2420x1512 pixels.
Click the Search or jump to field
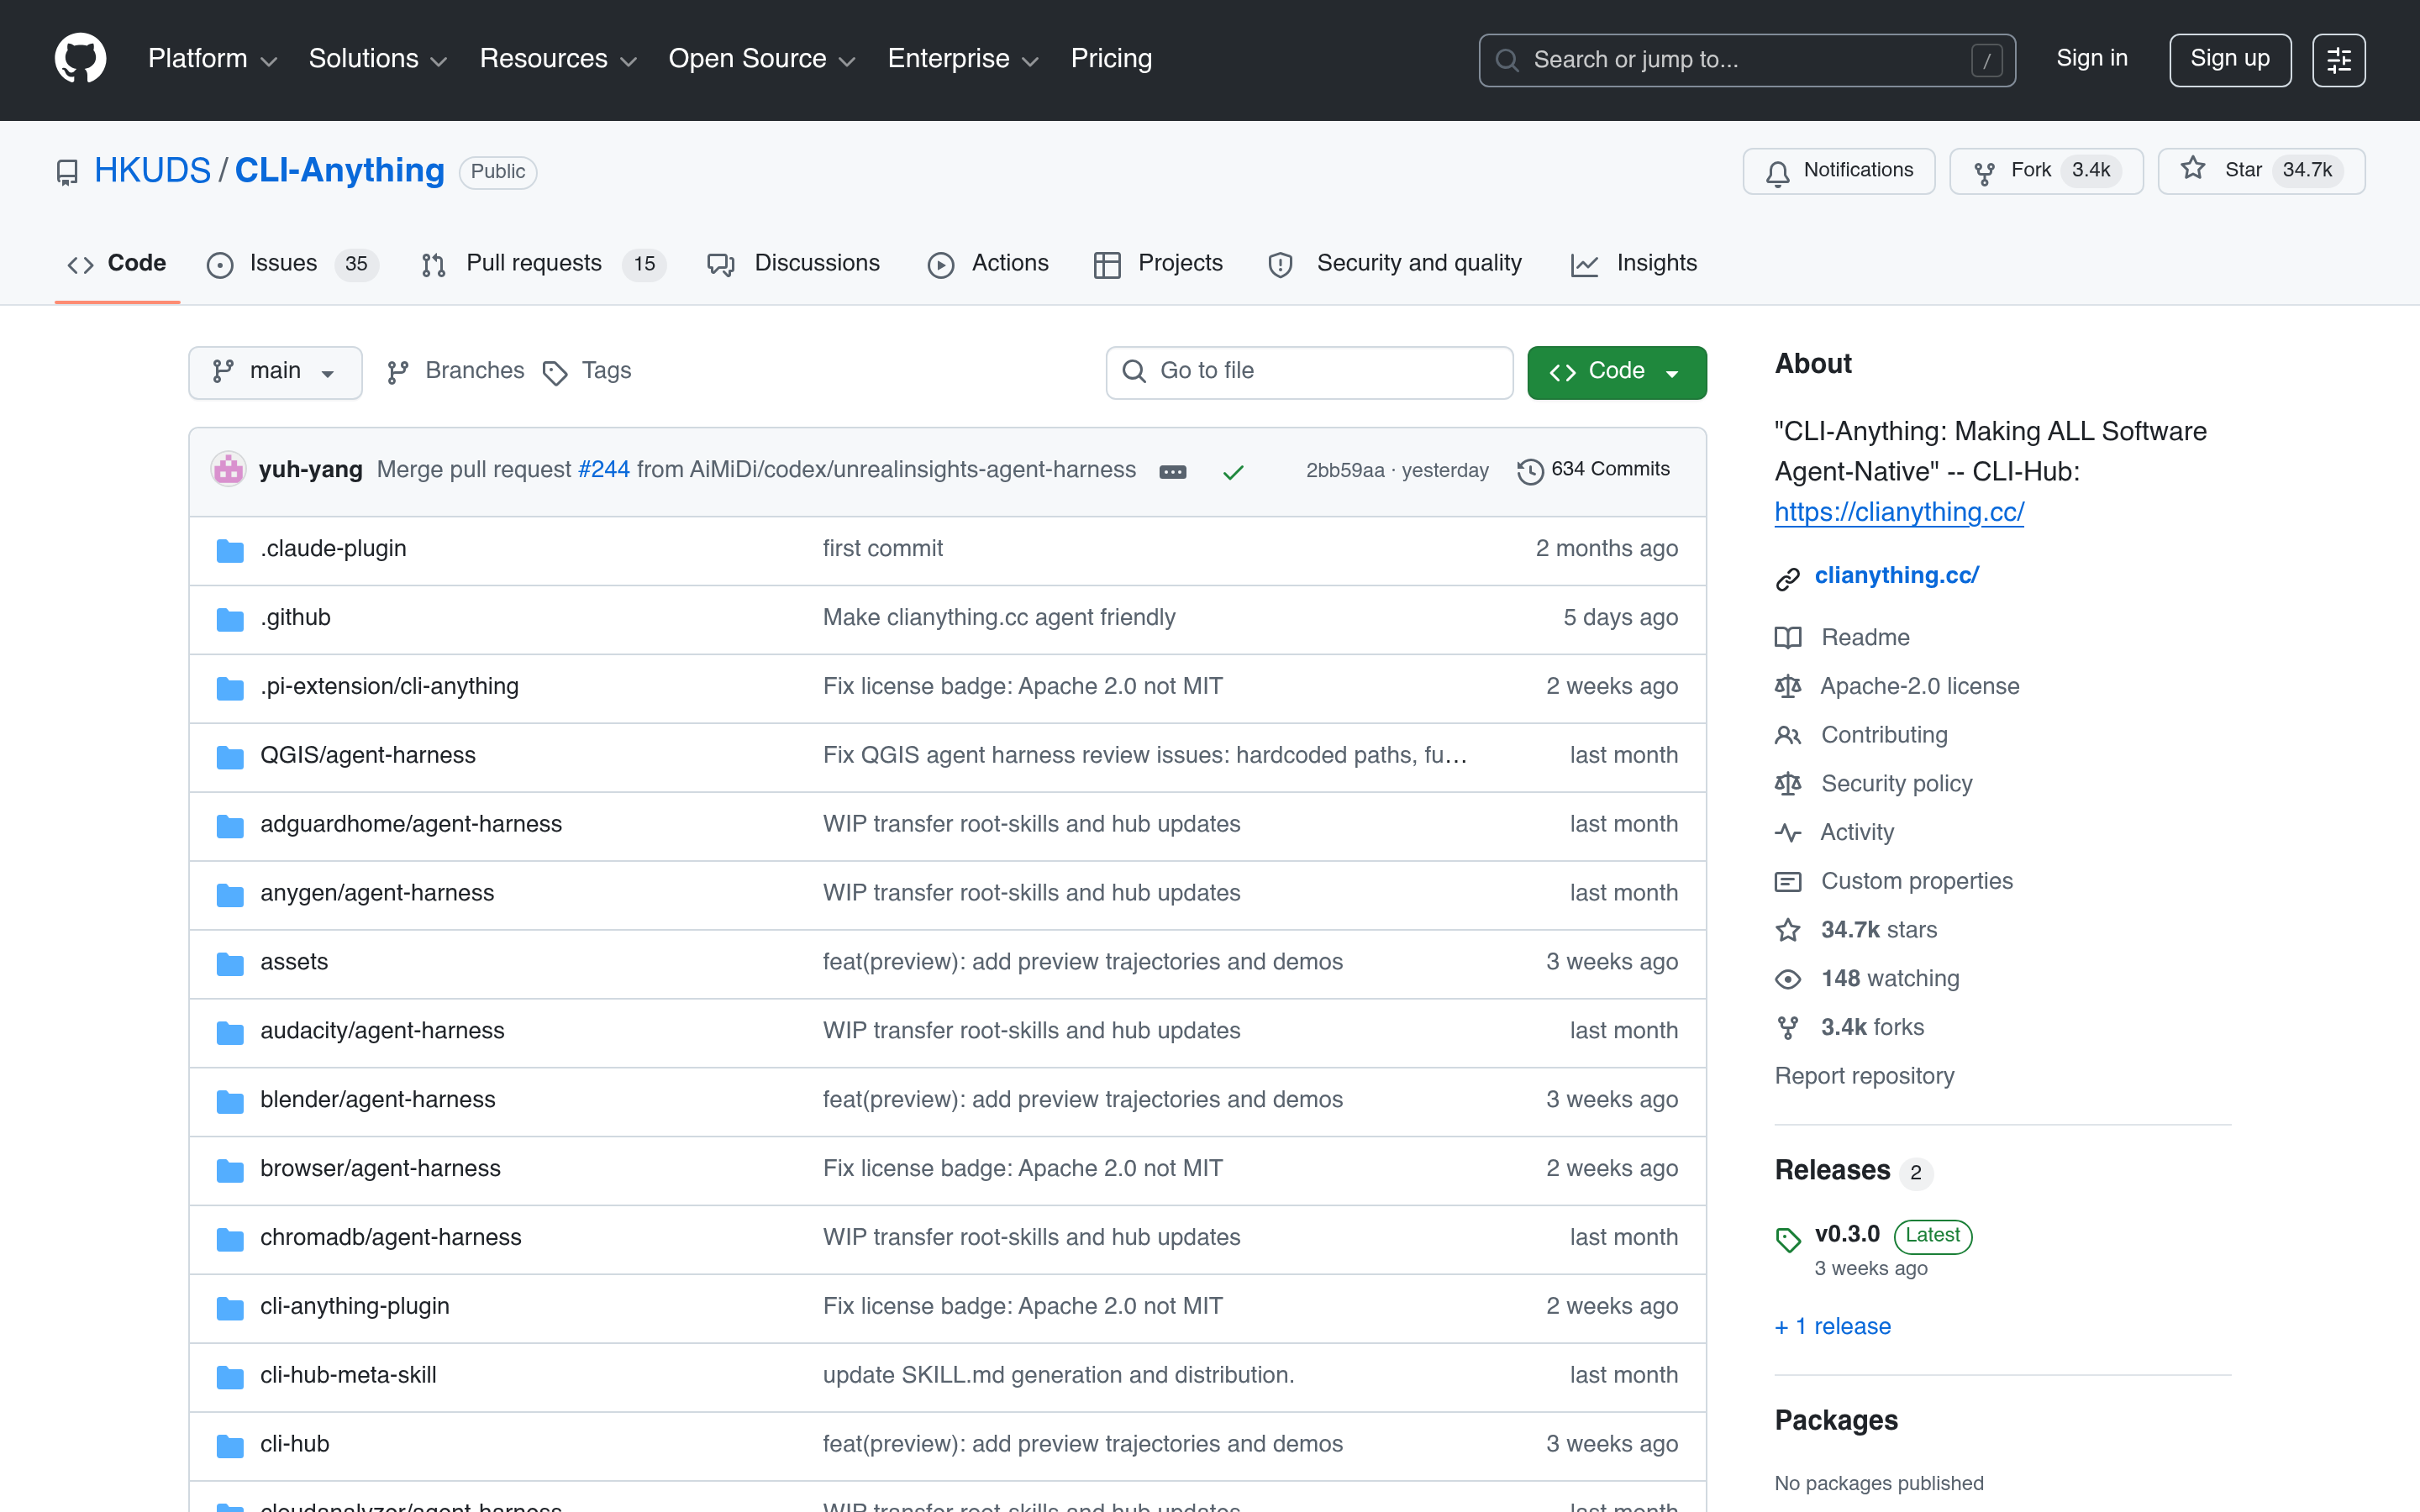pos(1747,60)
